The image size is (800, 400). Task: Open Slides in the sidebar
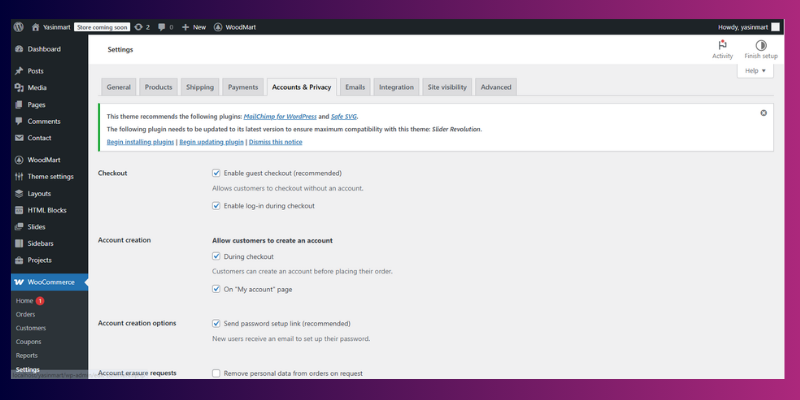click(36, 227)
